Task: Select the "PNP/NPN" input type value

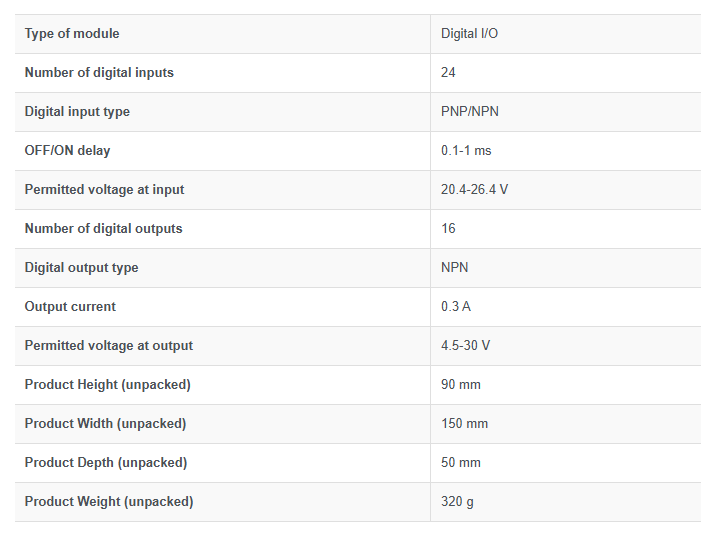Action: [x=469, y=112]
